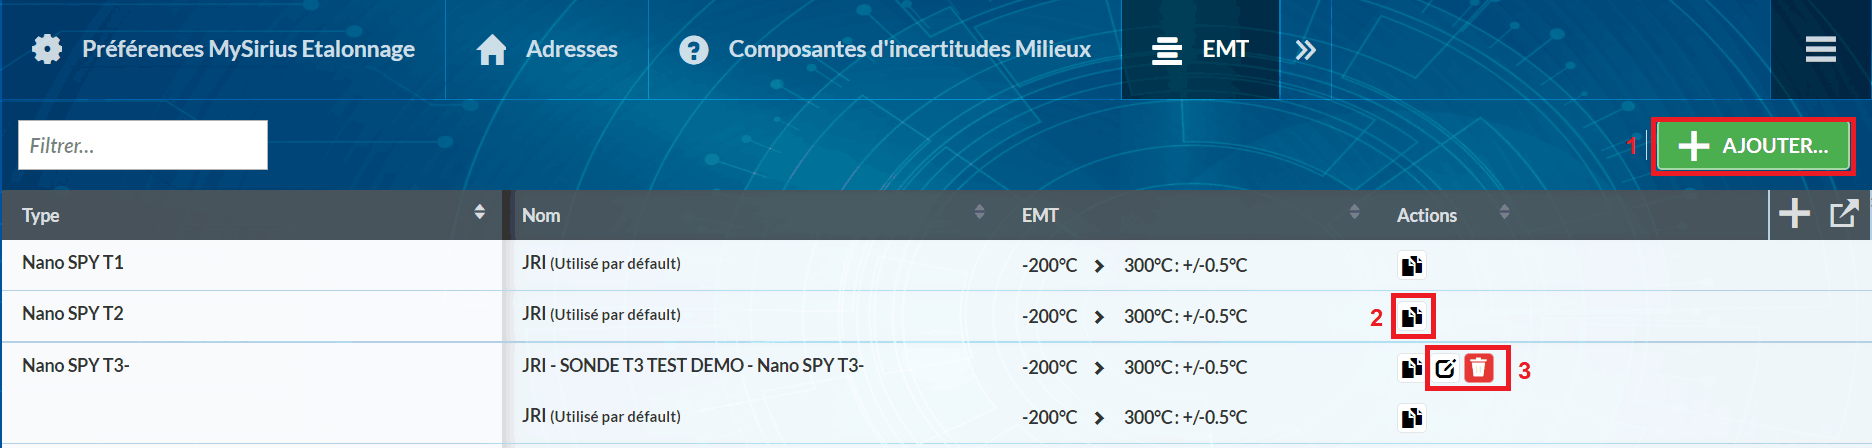Open Composantes d'incertitudes Milieux tab
The height and width of the screenshot is (448, 1872).
(885, 49)
